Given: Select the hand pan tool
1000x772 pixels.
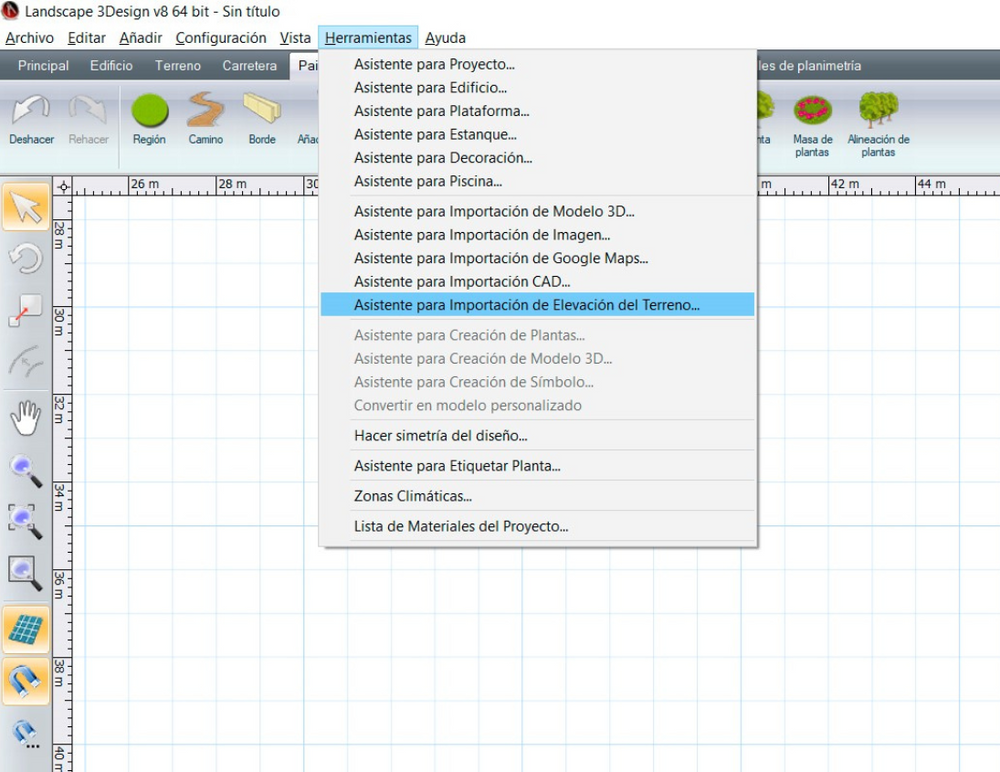Looking at the screenshot, I should pos(25,418).
